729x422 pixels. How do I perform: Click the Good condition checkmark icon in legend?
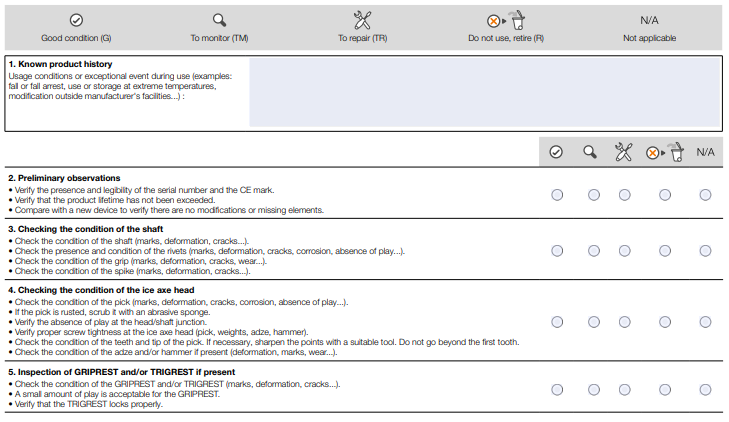(76, 20)
